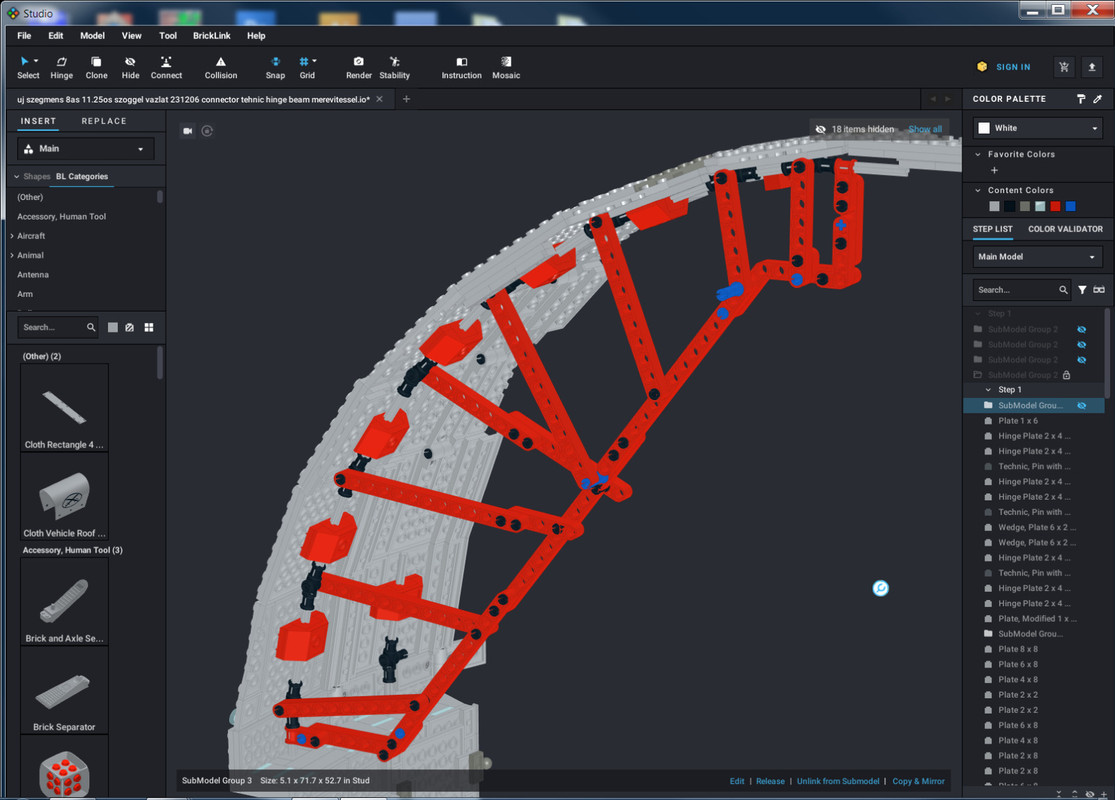
Task: Select the Antenna category
Action: 33,274
